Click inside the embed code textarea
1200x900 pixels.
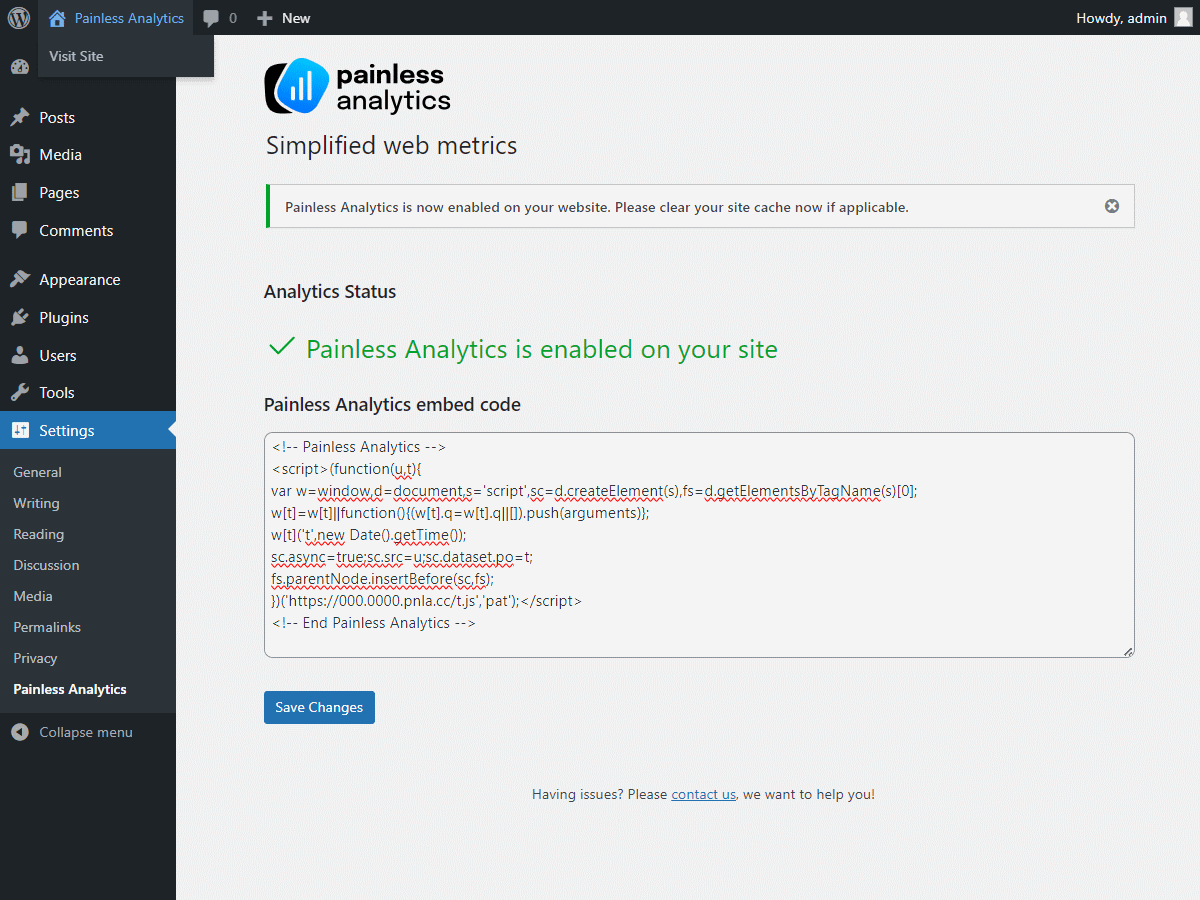699,545
